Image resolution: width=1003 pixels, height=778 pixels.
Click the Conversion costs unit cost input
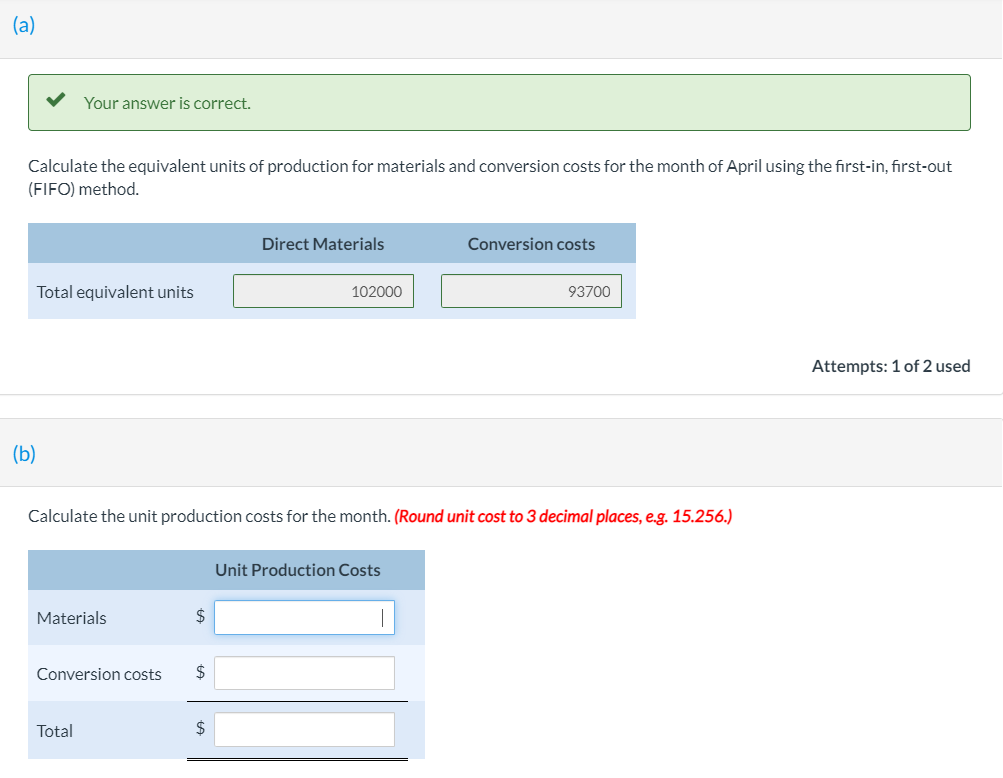coord(304,673)
